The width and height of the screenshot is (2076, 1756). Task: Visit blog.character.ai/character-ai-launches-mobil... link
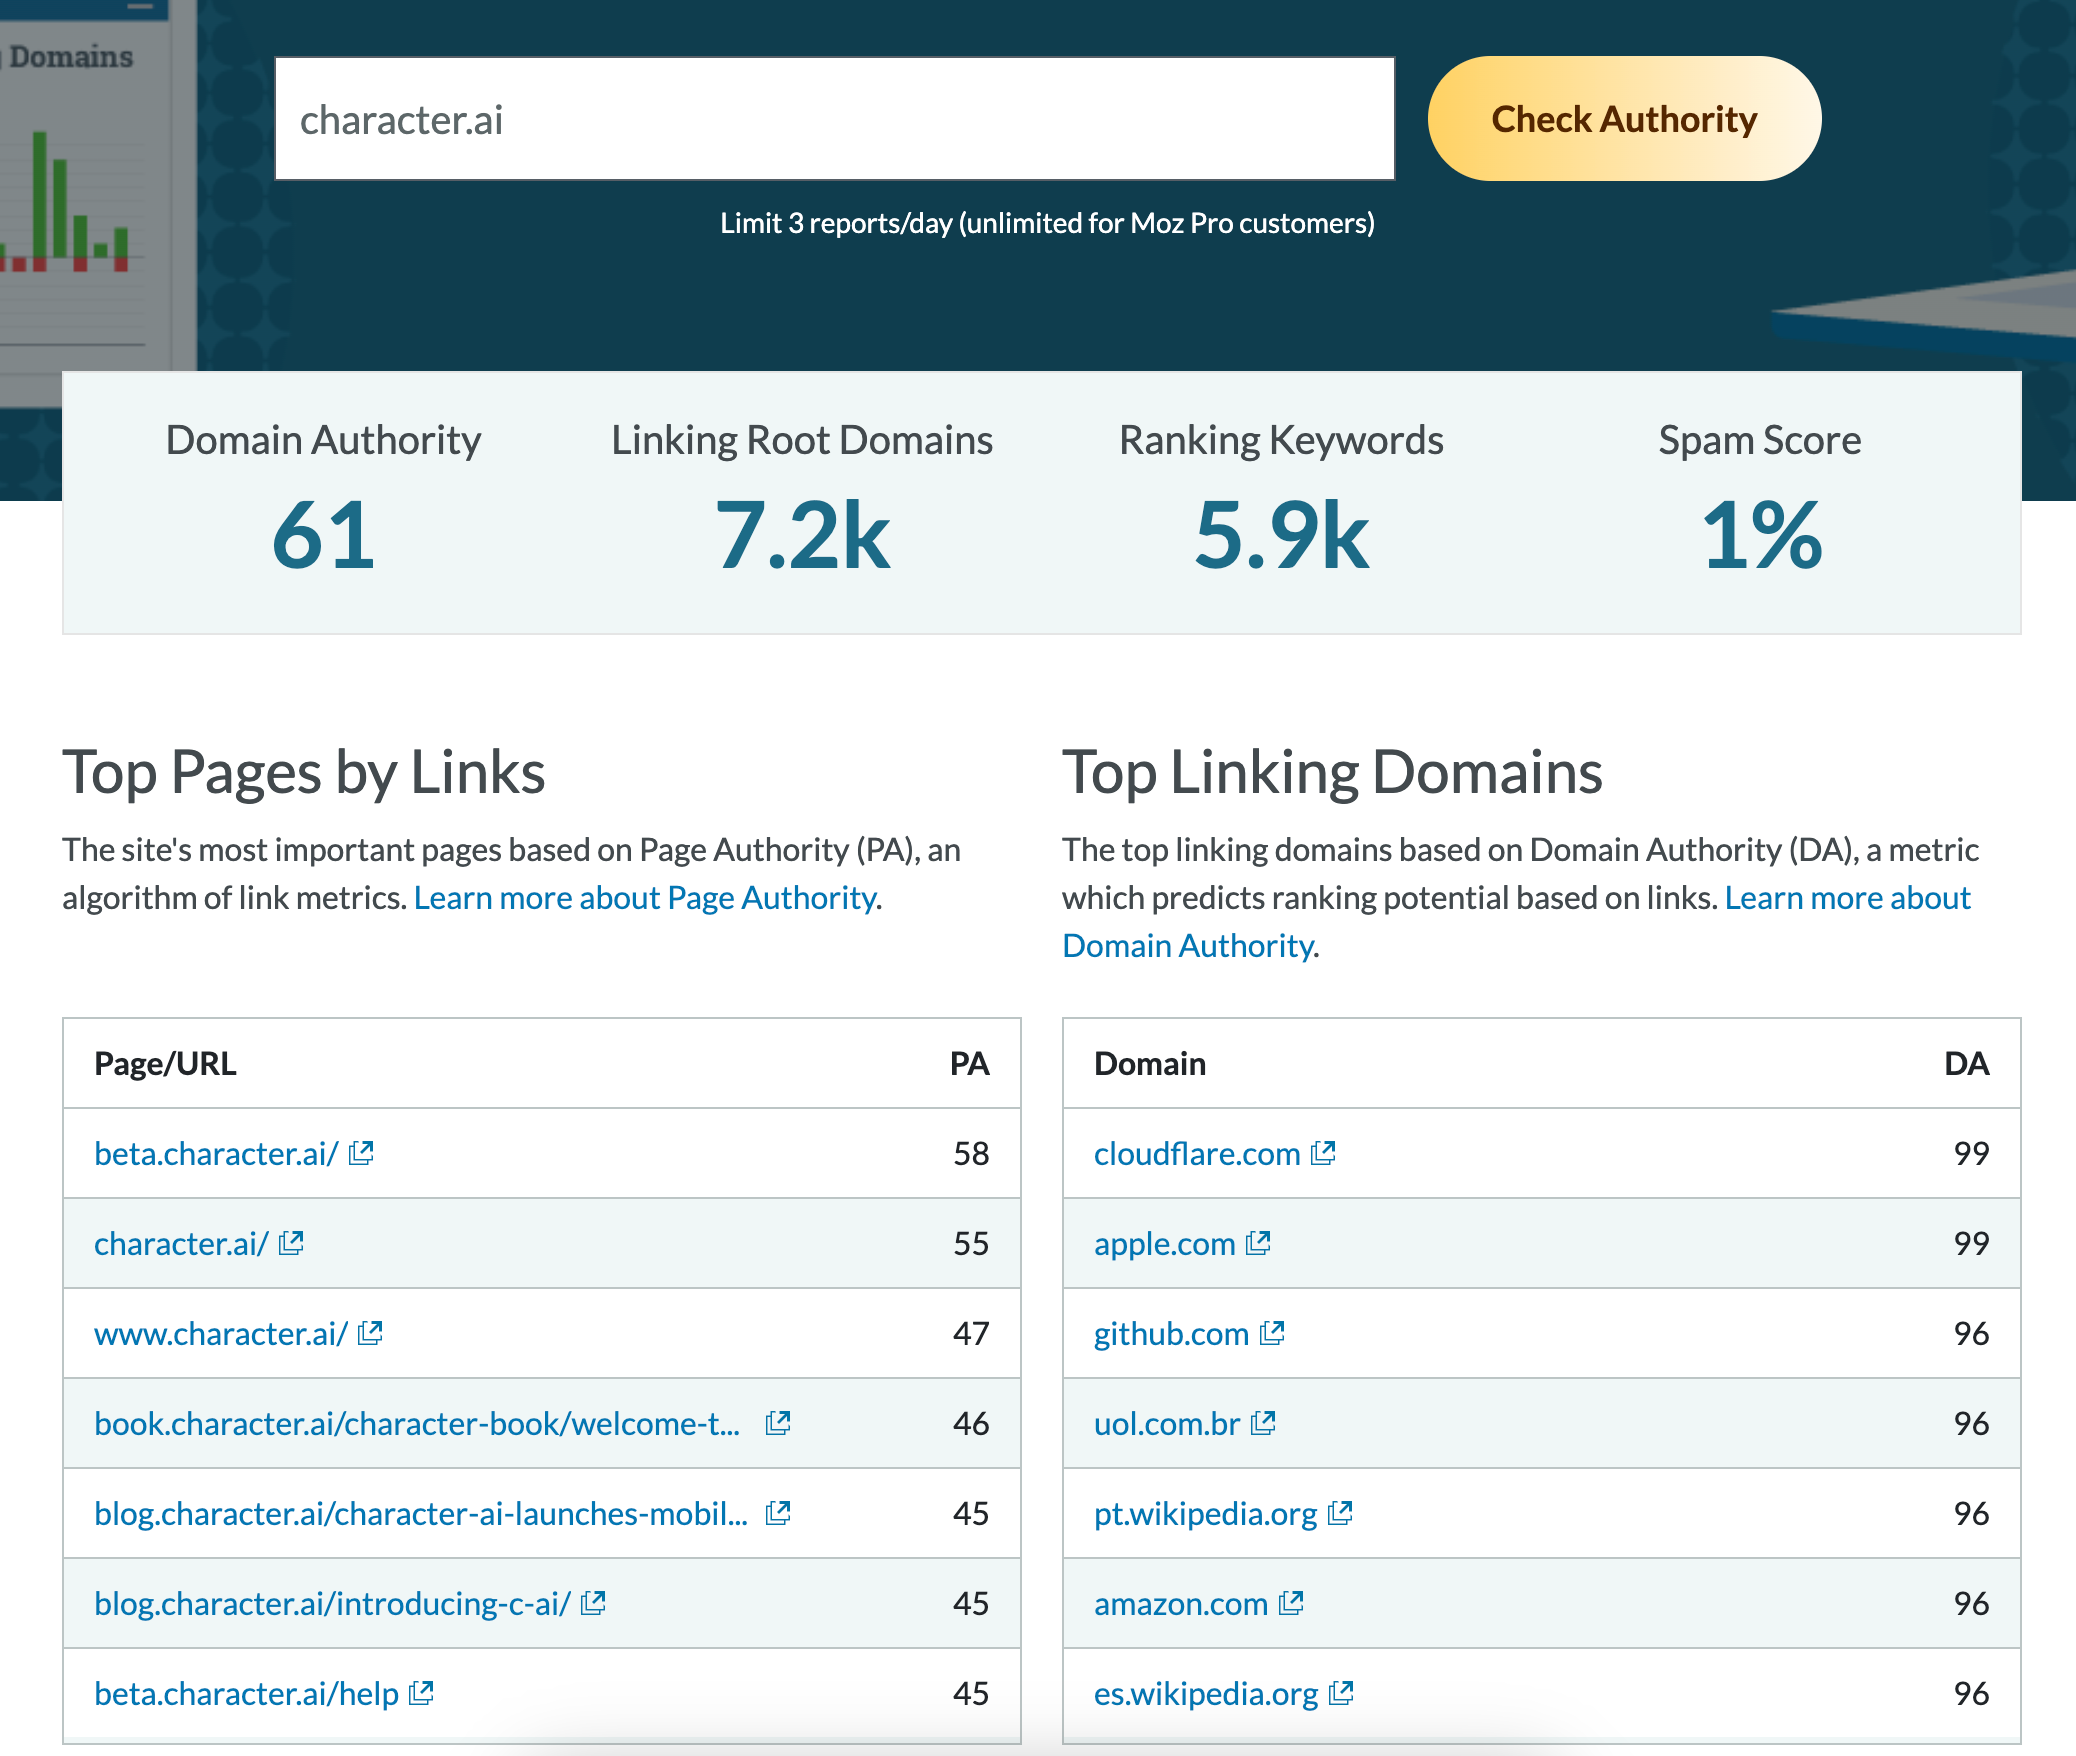tap(421, 1514)
